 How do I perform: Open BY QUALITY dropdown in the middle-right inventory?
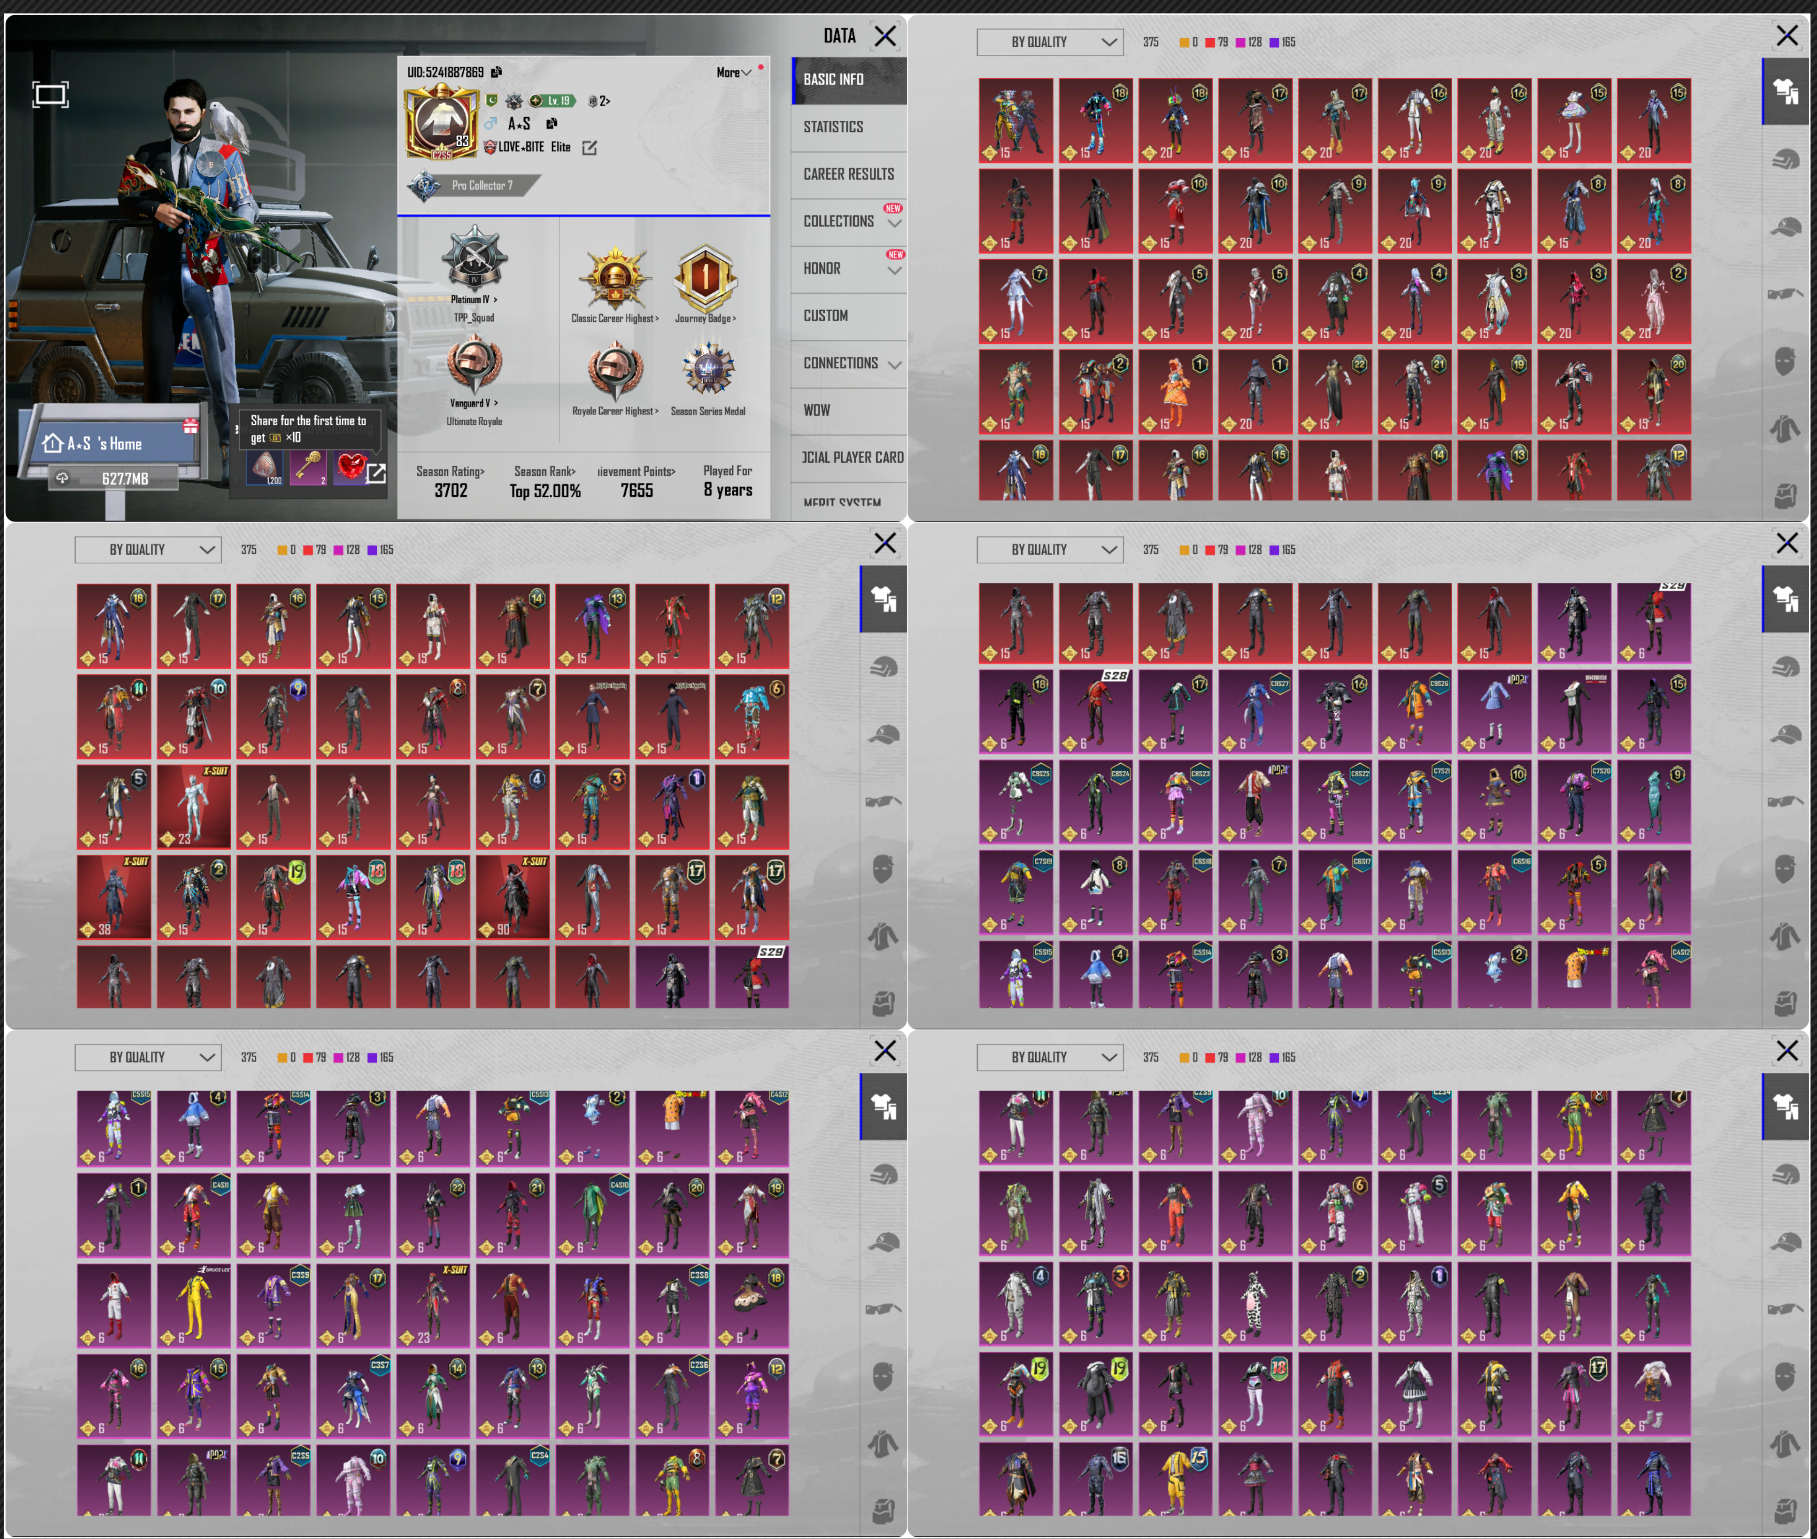tap(1050, 549)
